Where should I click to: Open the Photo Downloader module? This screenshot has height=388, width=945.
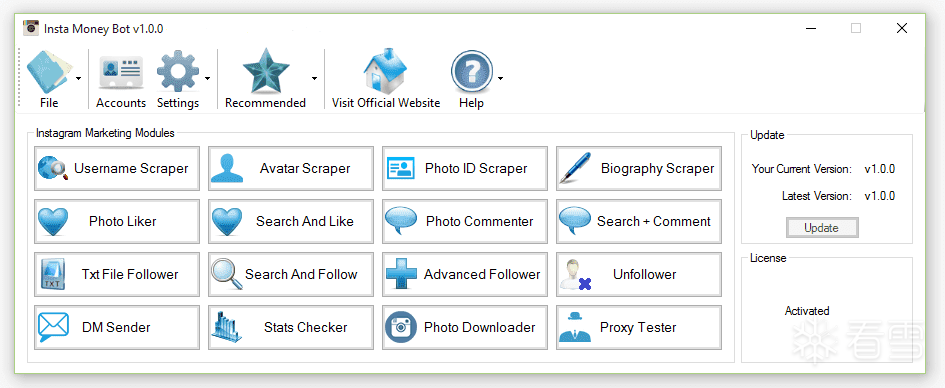pos(465,328)
